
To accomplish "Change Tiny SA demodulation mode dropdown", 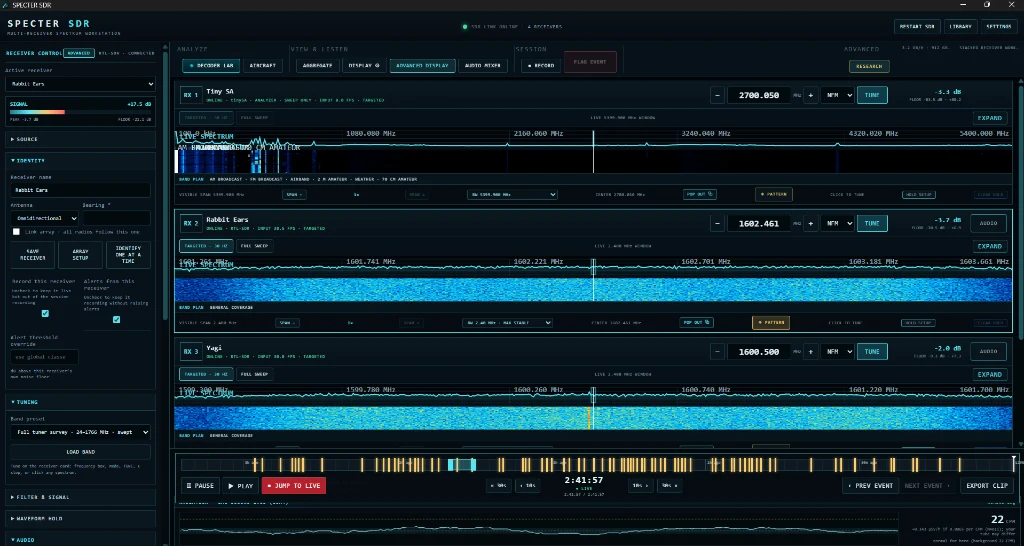I will click(837, 95).
